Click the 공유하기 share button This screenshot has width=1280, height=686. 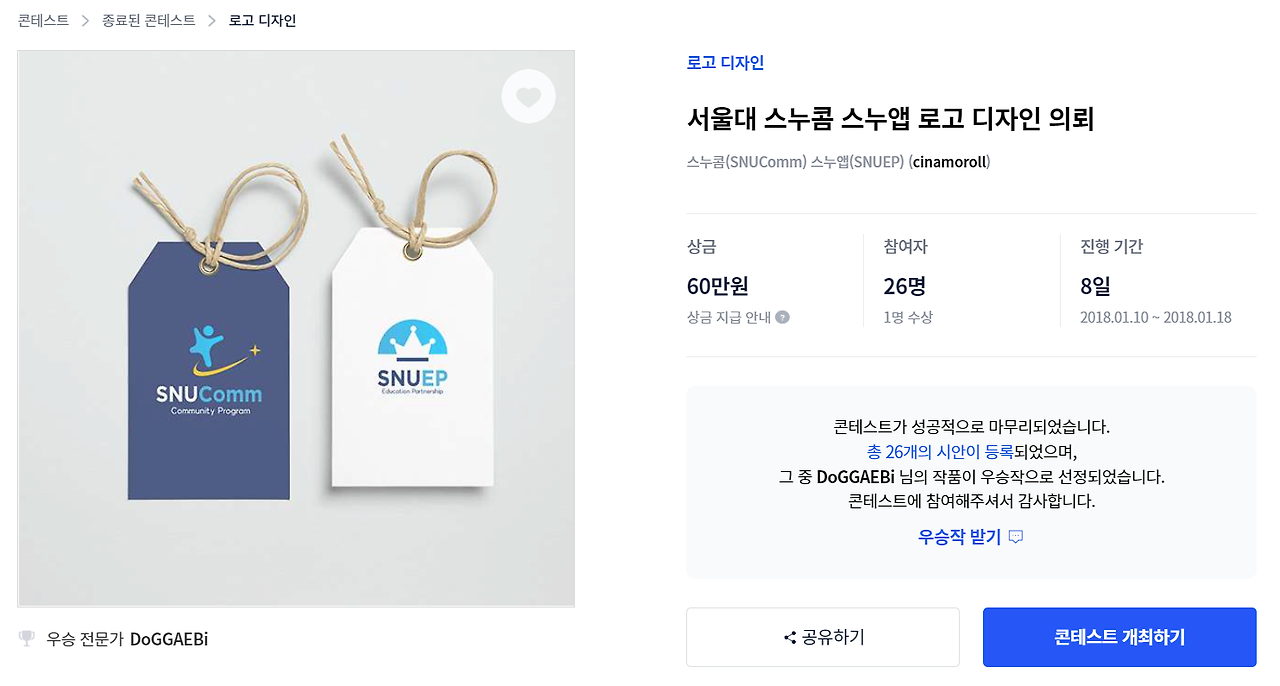pyautogui.click(x=823, y=637)
